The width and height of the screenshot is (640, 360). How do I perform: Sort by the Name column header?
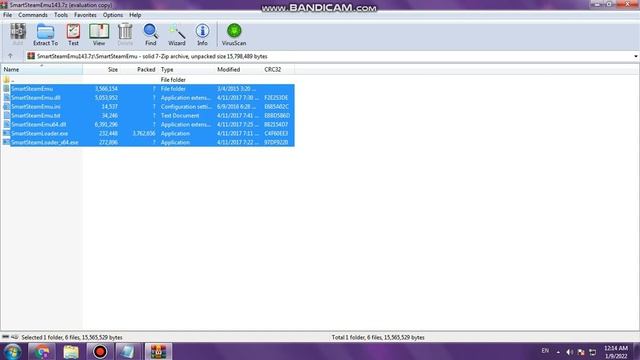click(x=42, y=69)
